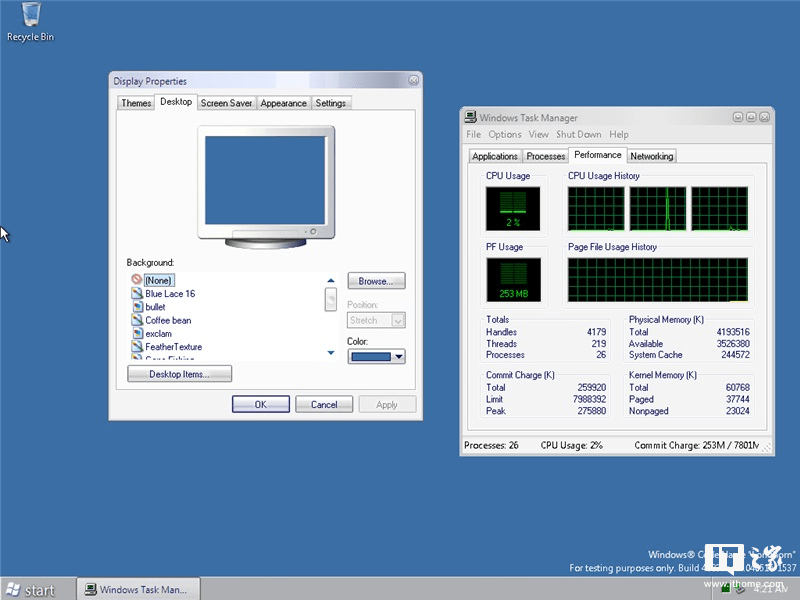Confirm with the OK button

260,404
